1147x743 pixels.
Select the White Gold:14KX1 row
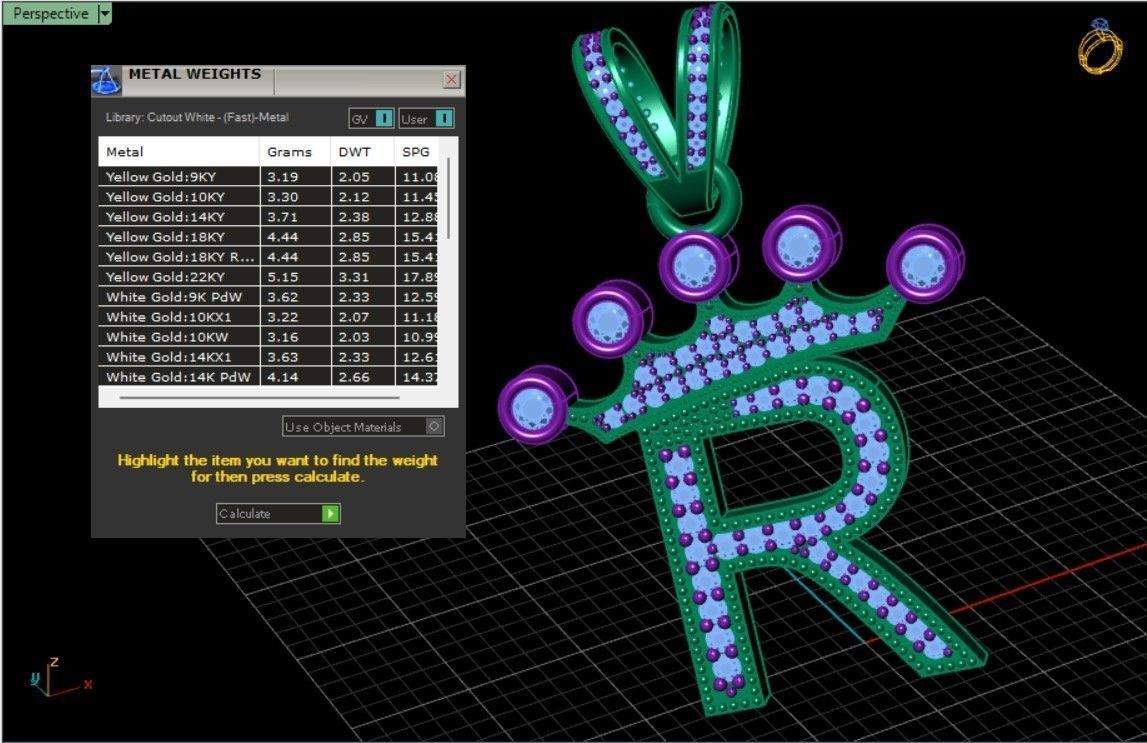pyautogui.click(x=268, y=357)
